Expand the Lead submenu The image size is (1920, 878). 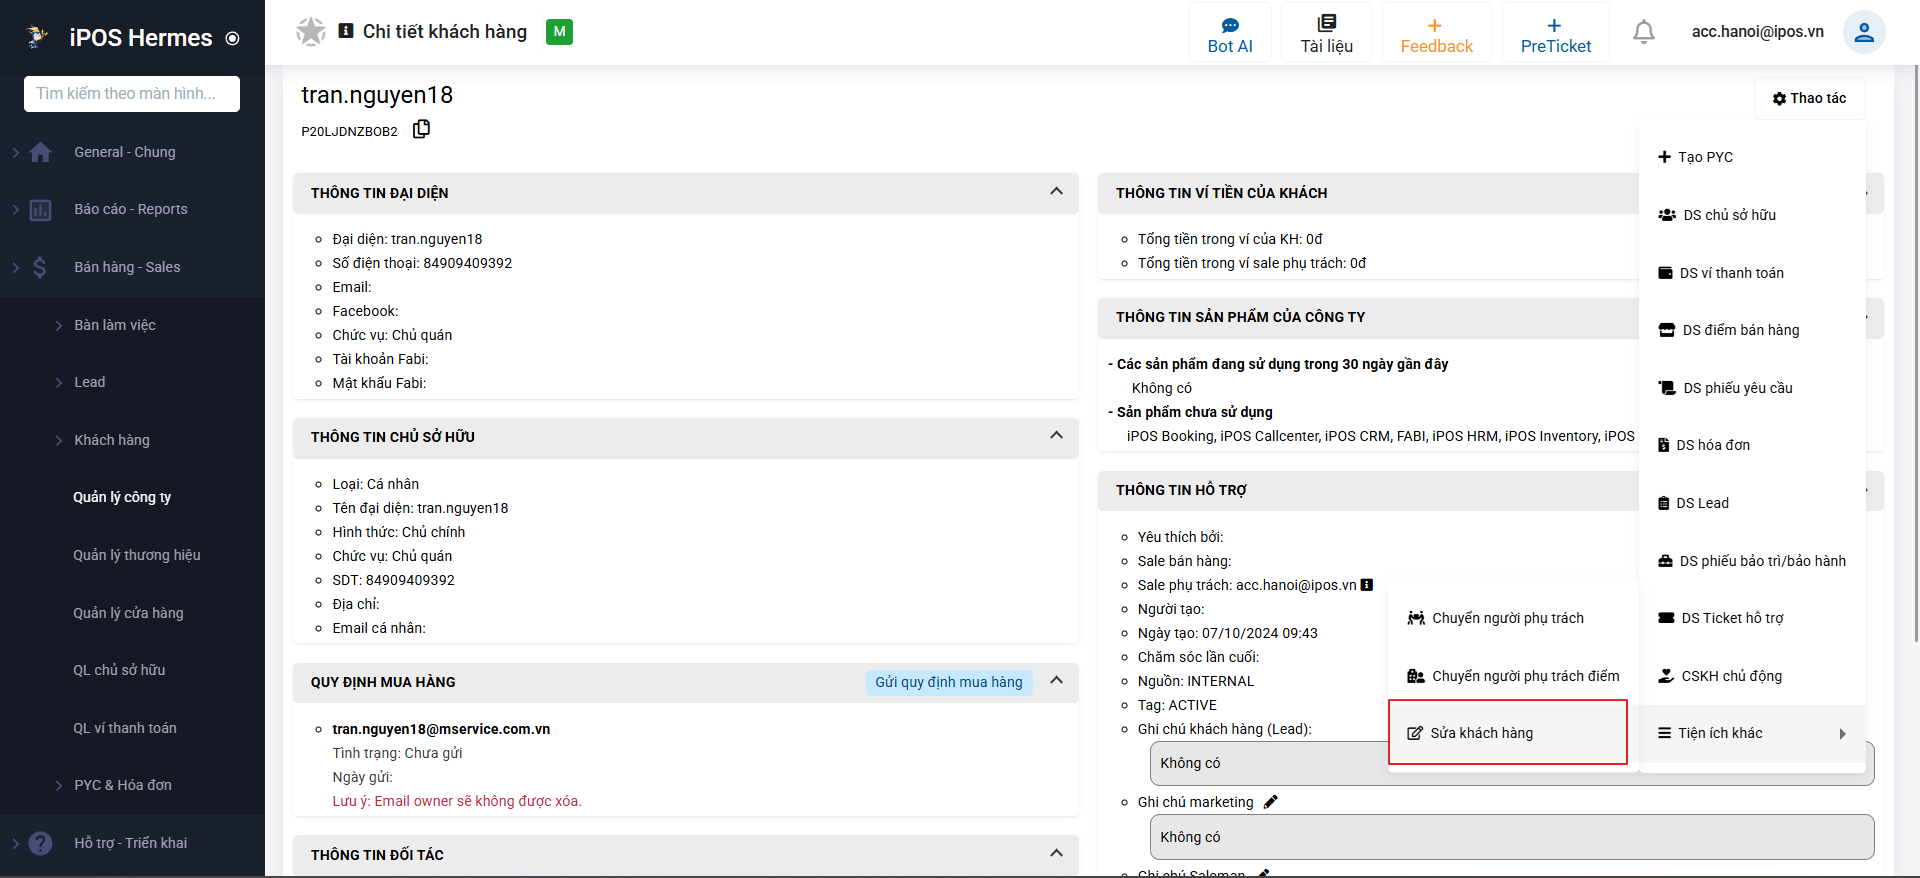[x=59, y=382]
